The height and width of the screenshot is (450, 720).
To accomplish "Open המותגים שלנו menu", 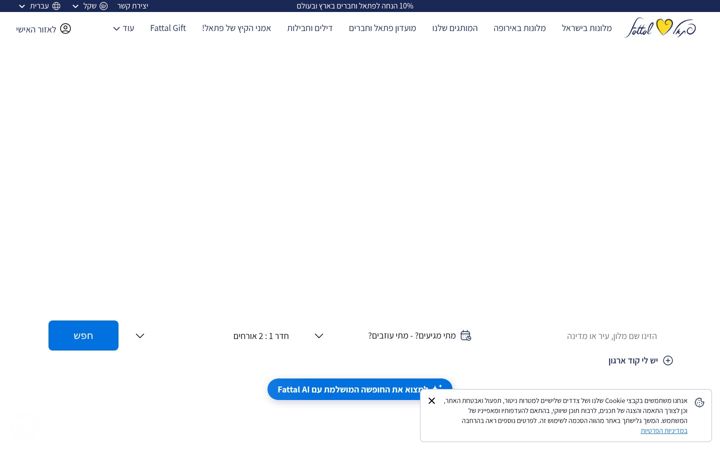I will pyautogui.click(x=455, y=28).
